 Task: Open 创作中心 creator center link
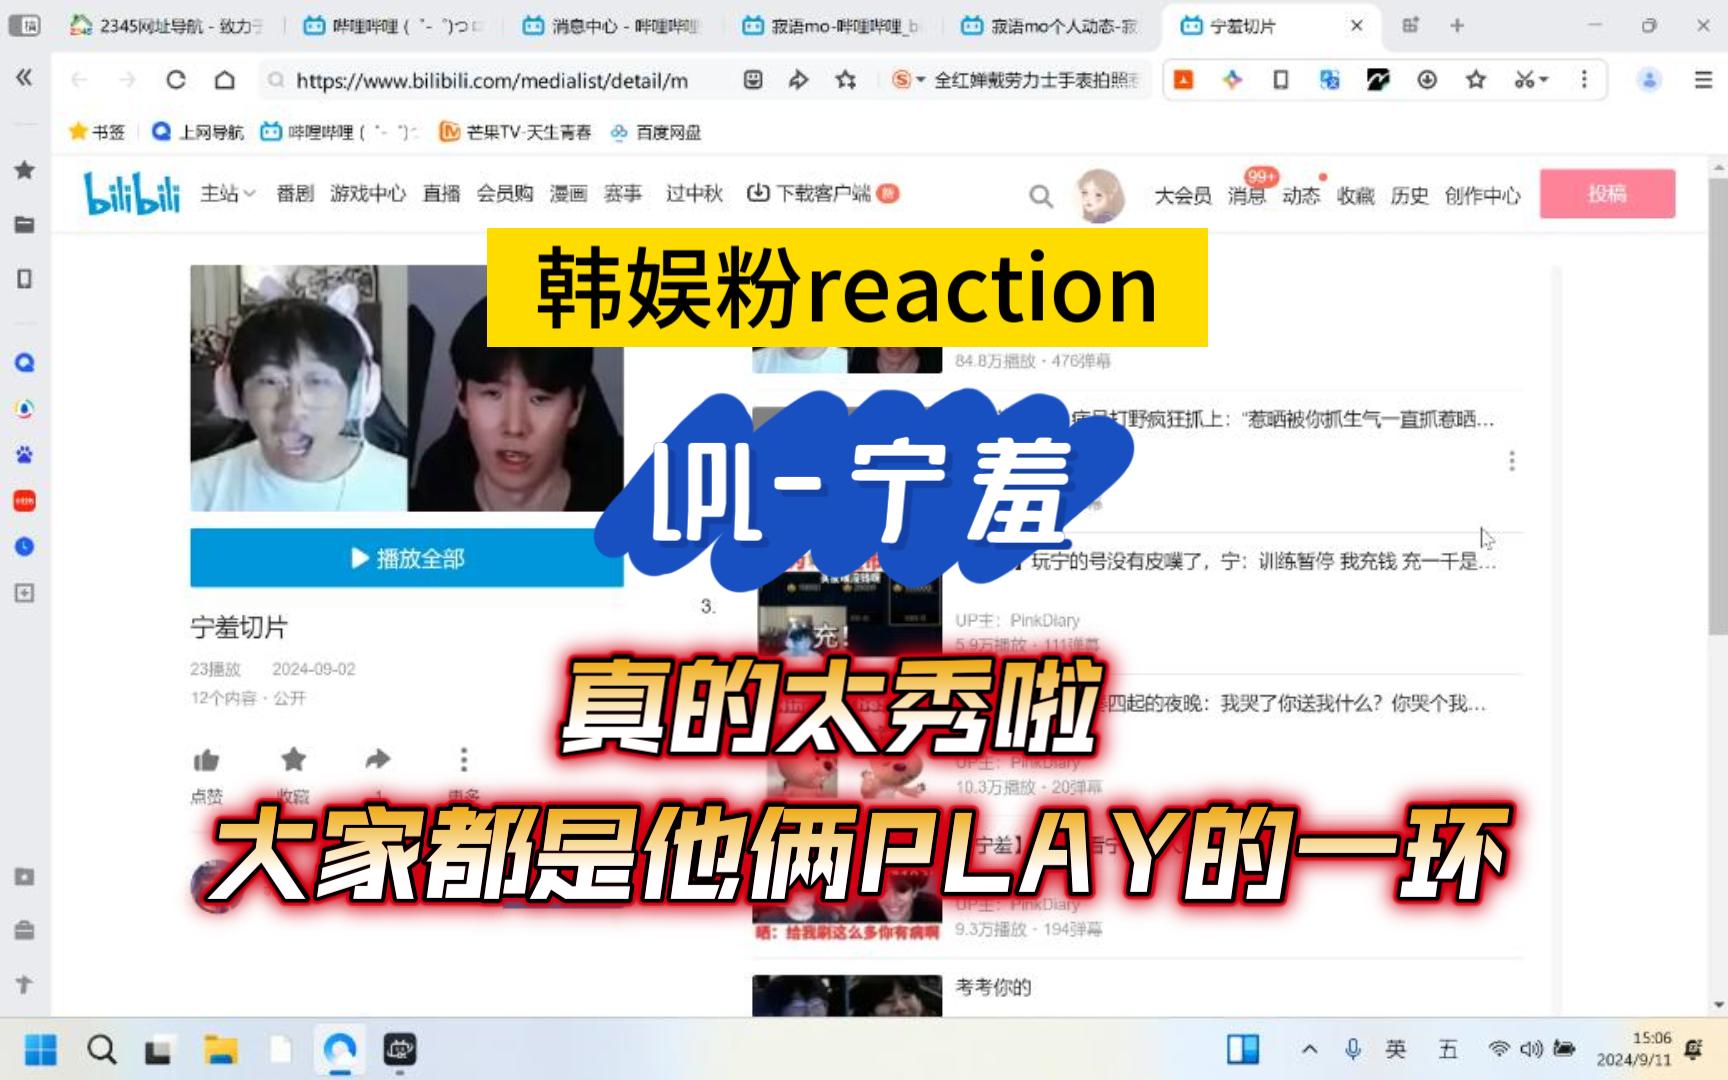(x=1483, y=196)
